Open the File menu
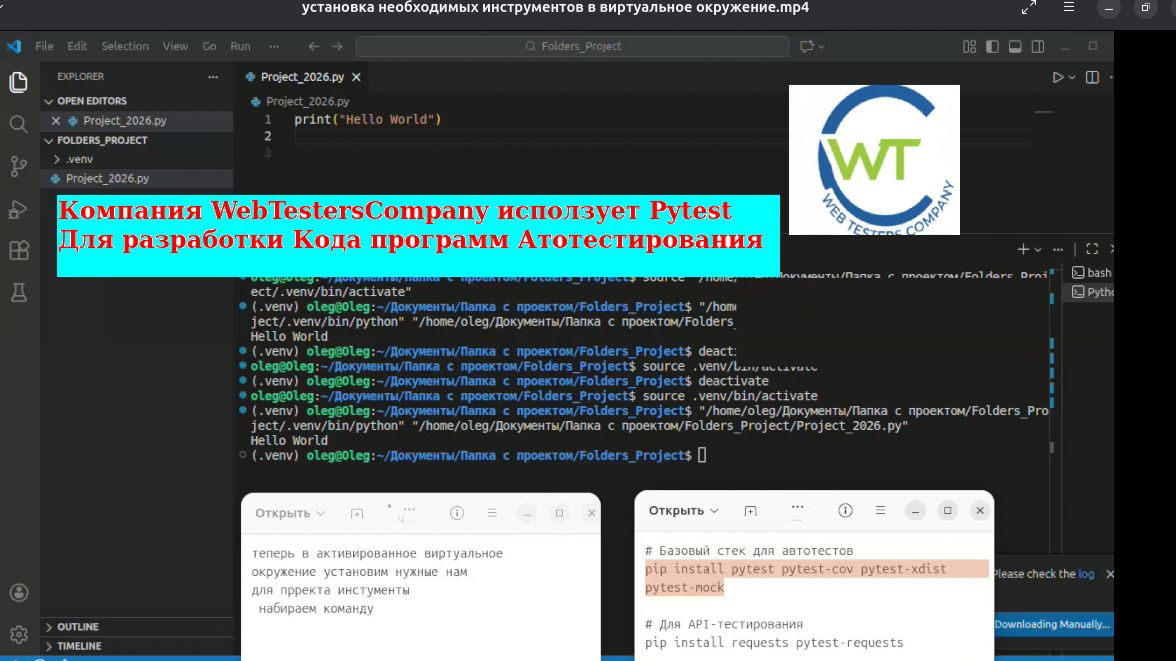The image size is (1176, 661). pos(44,46)
